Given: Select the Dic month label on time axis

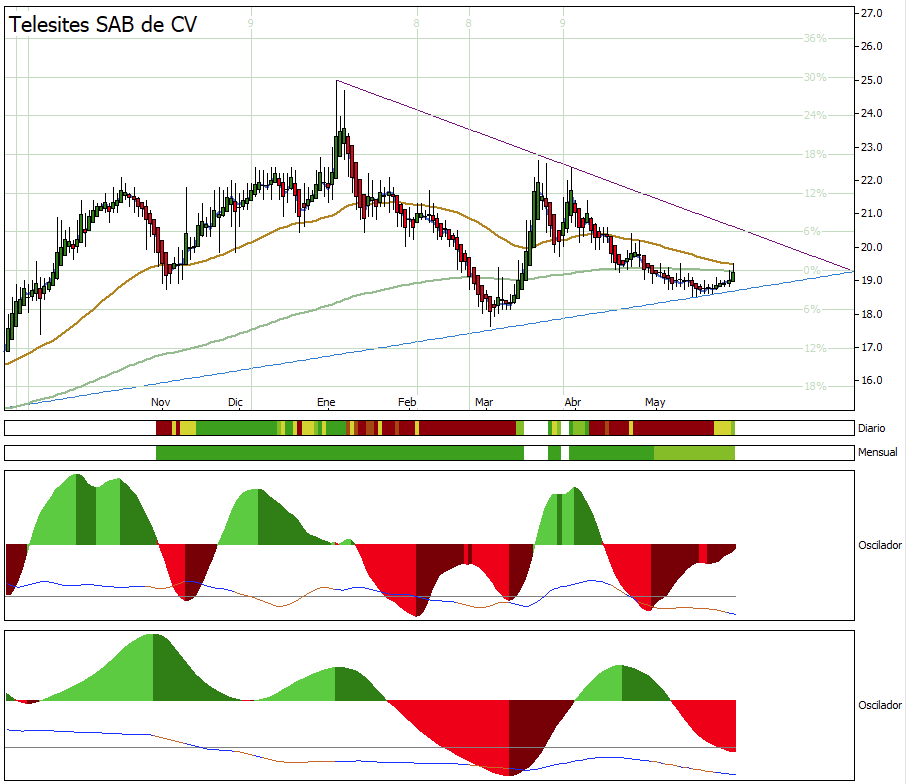Looking at the screenshot, I should click(235, 402).
